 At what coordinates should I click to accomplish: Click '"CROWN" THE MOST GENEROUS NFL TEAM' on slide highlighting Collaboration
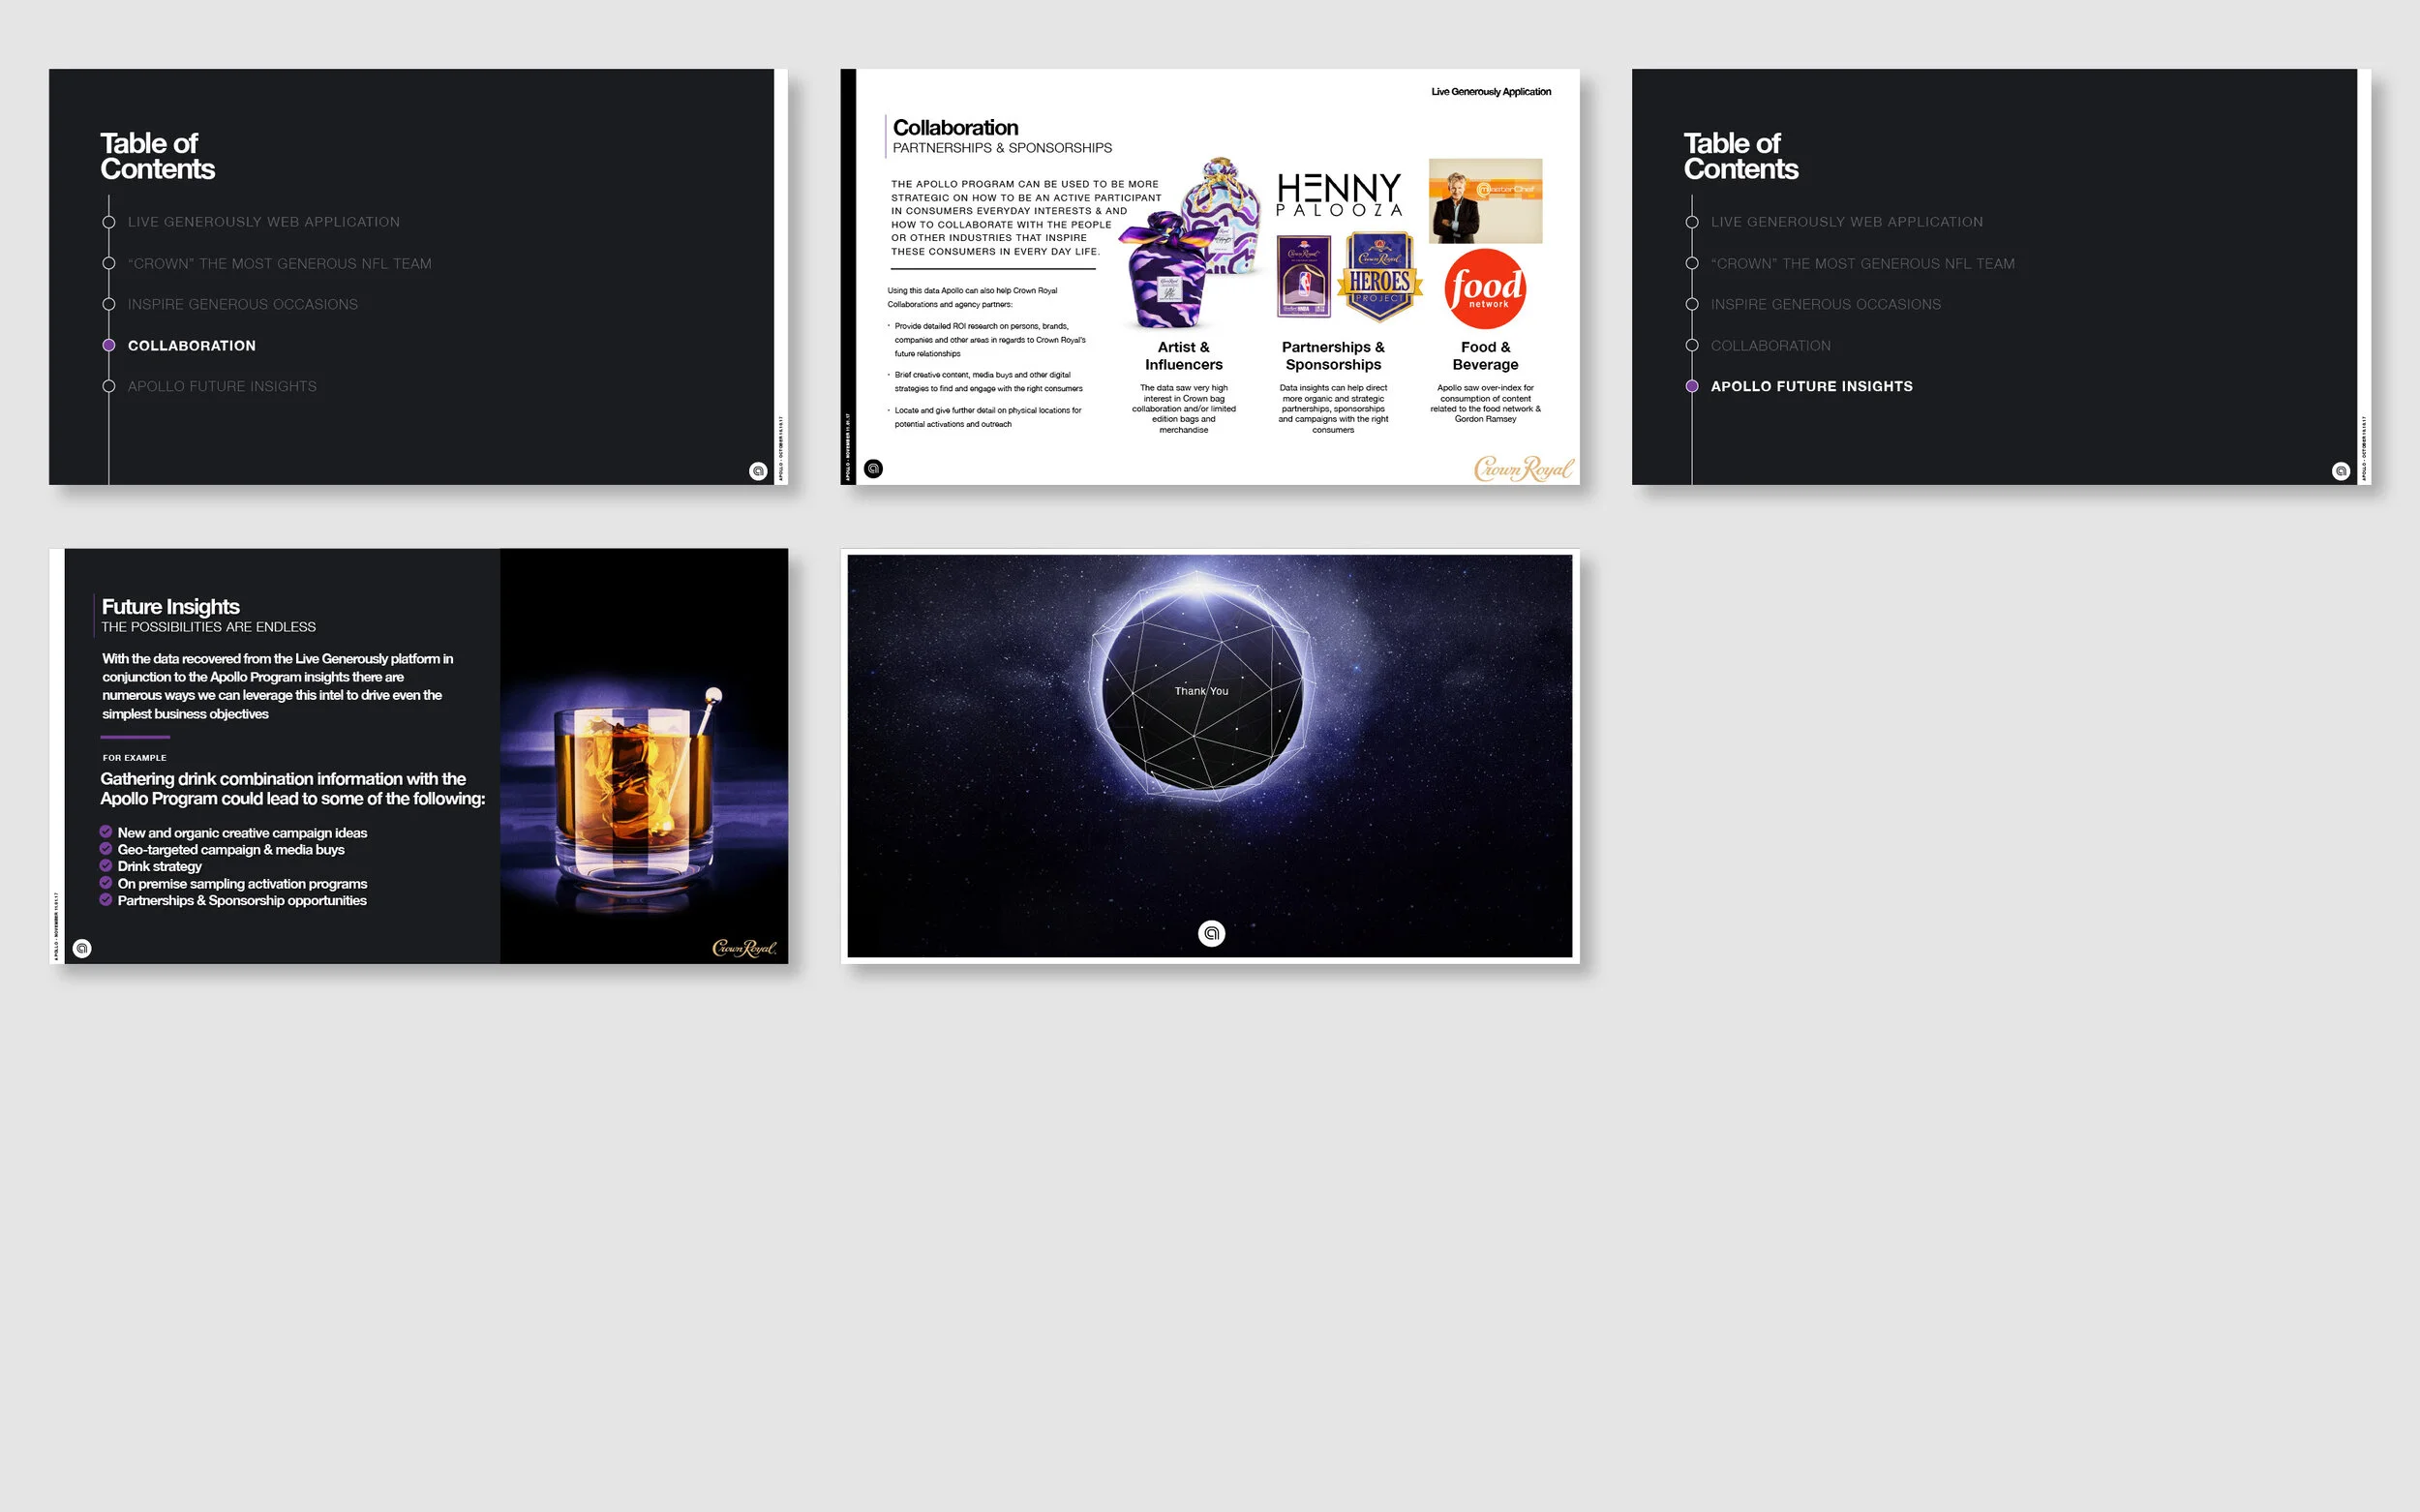tap(280, 264)
